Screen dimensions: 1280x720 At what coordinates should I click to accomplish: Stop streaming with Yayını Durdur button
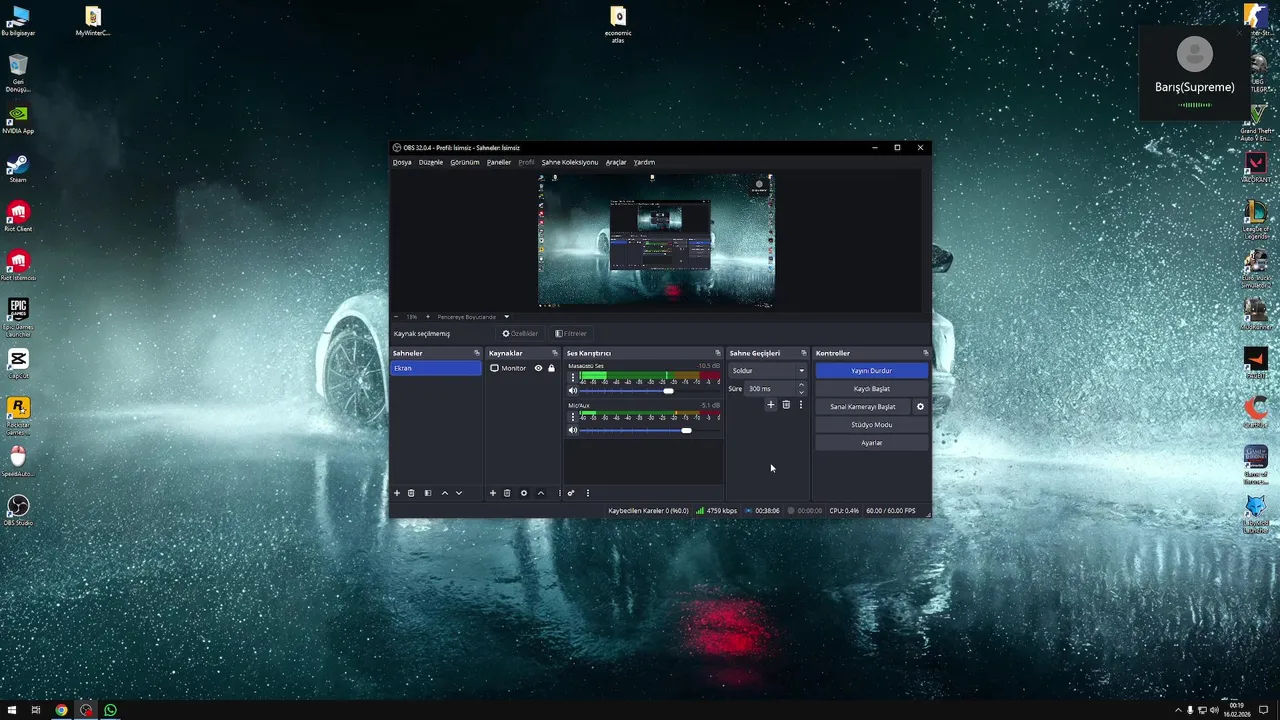click(x=872, y=371)
